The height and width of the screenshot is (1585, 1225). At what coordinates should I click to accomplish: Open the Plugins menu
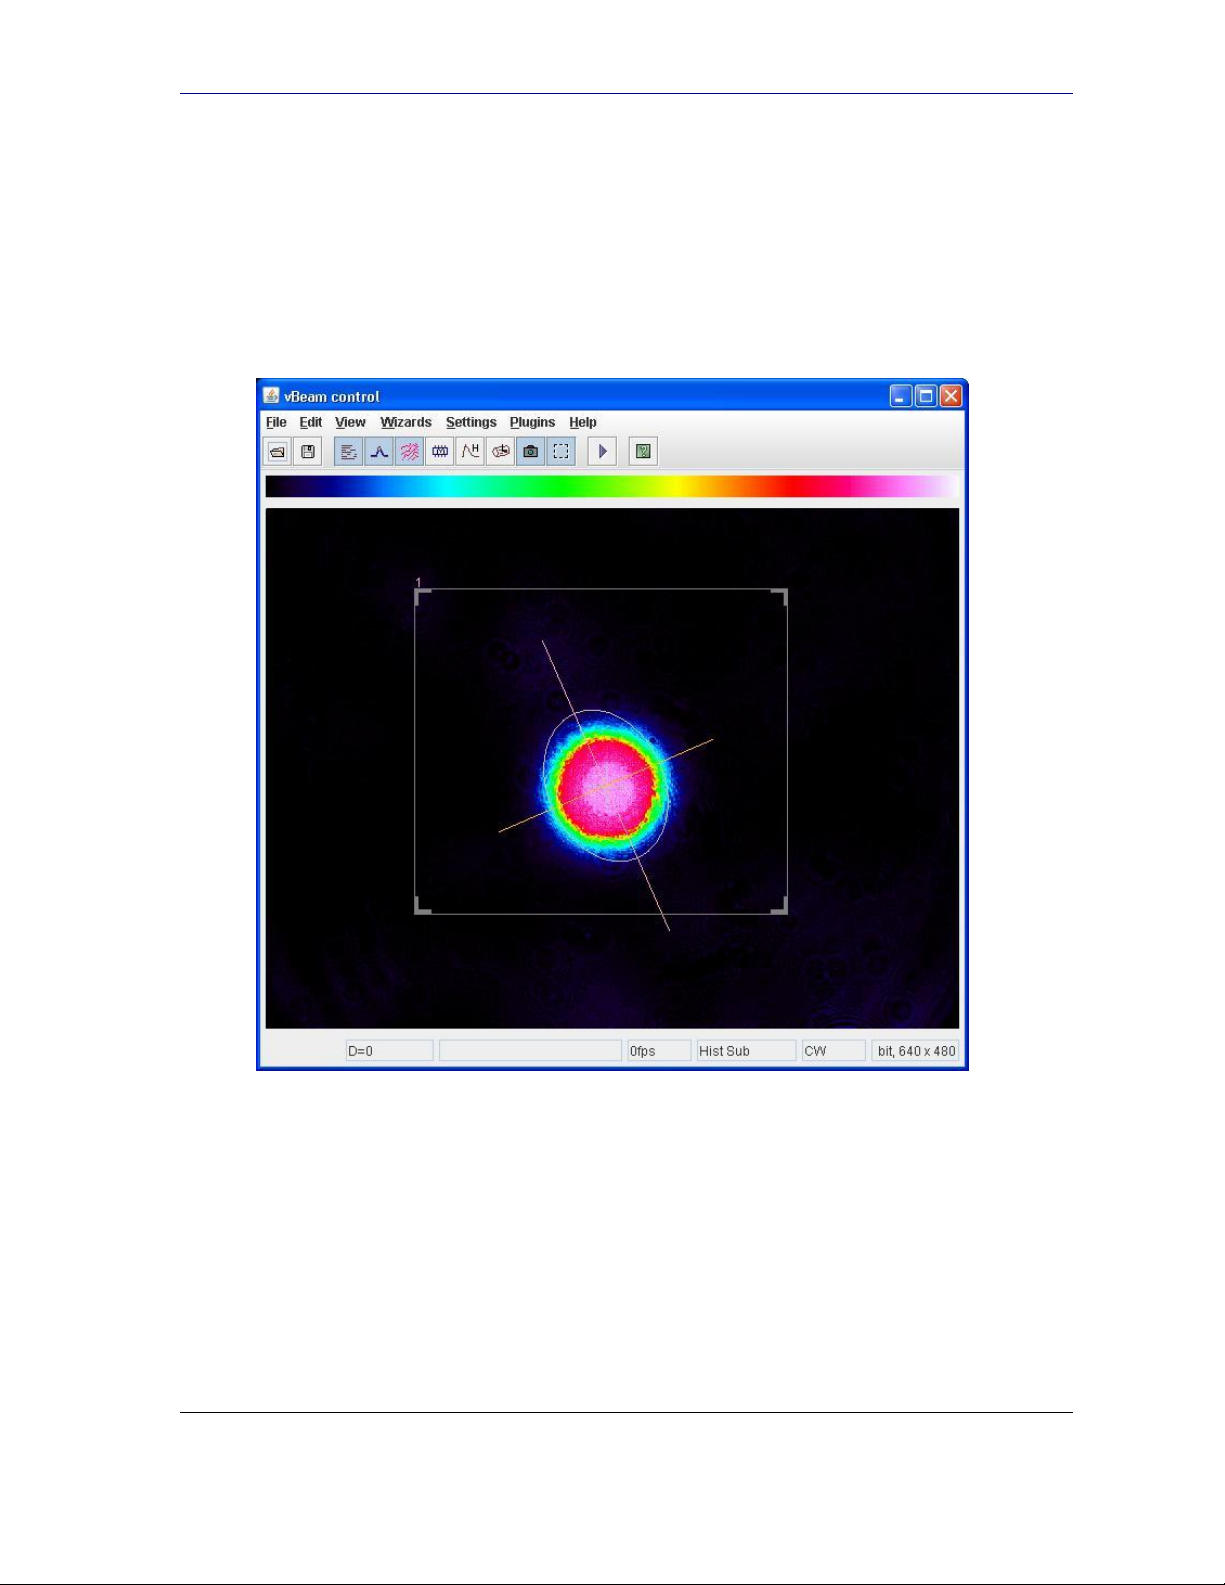(532, 422)
